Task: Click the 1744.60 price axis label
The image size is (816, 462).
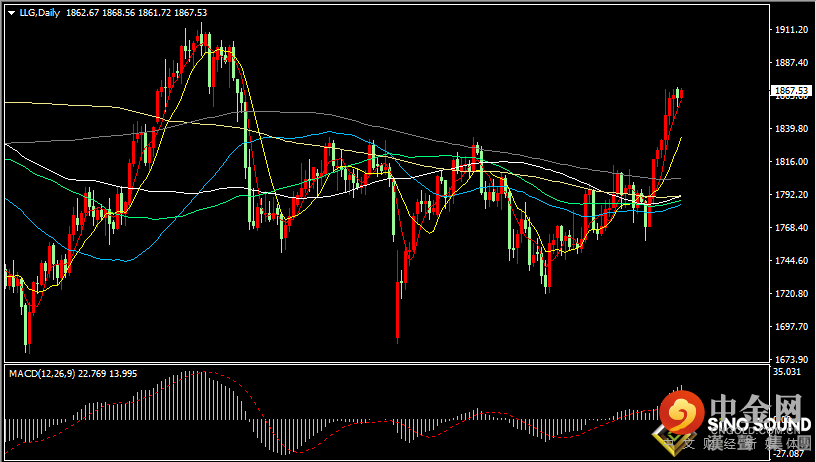Action: point(791,260)
